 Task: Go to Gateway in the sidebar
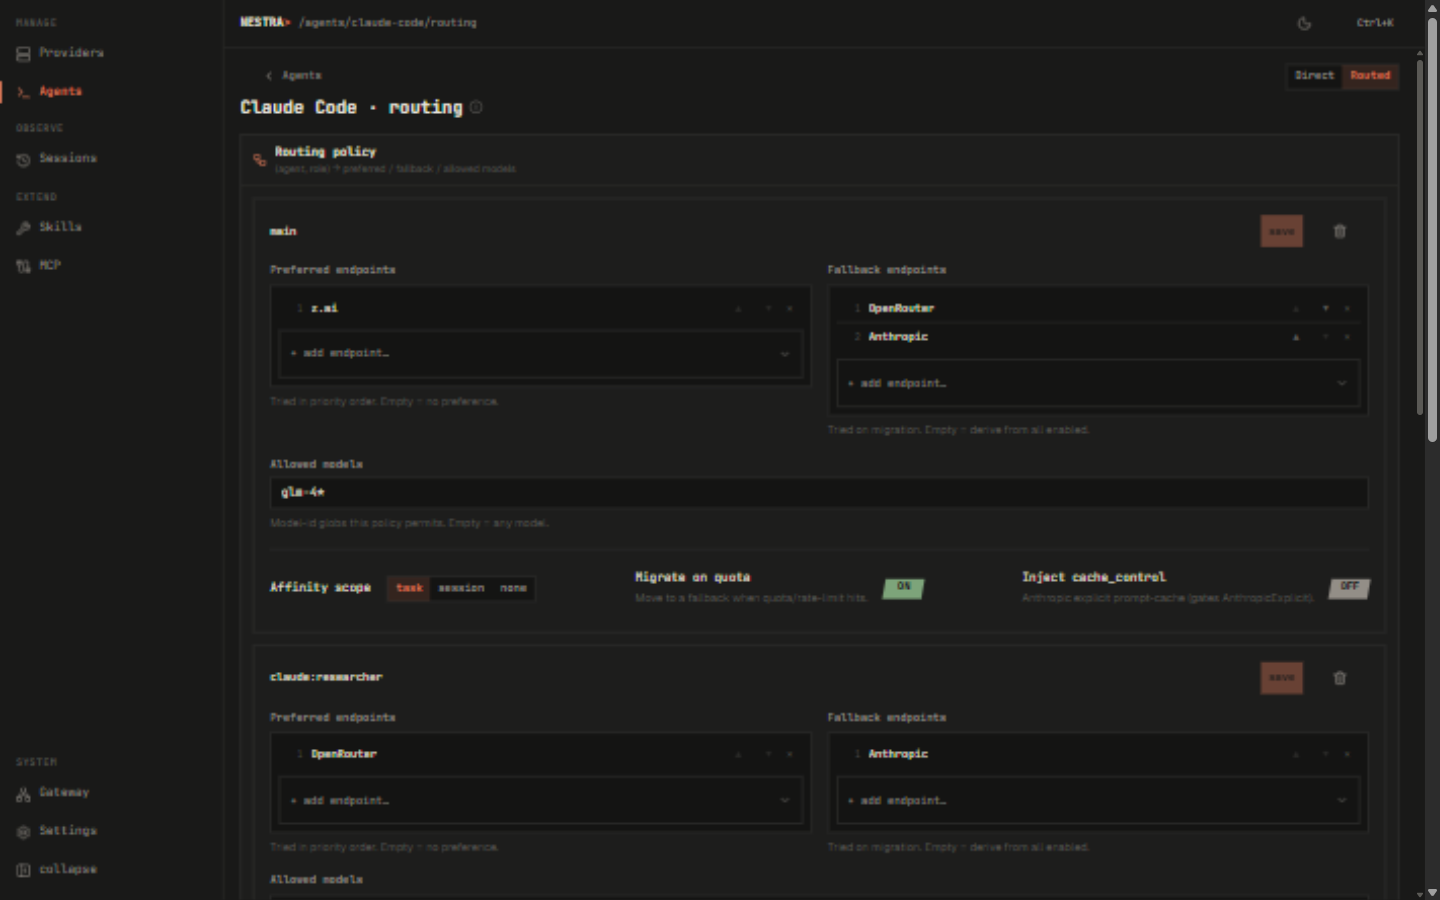pyautogui.click(x=64, y=793)
